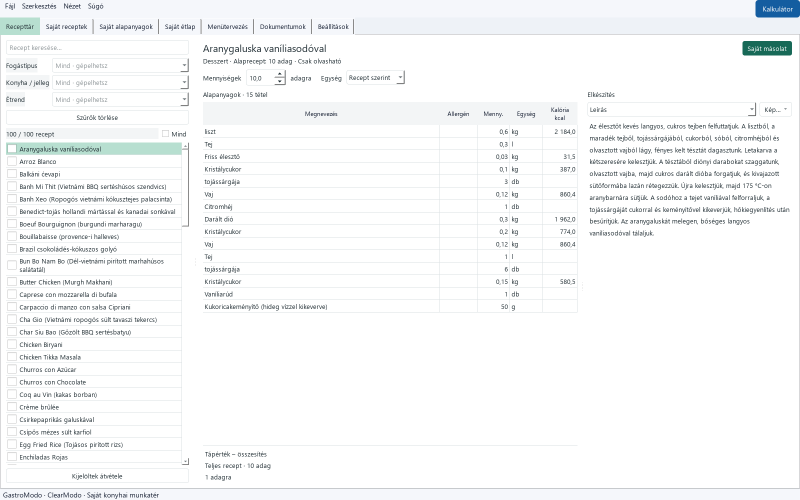Decrease the Mennyiségek portion count

coord(280,82)
